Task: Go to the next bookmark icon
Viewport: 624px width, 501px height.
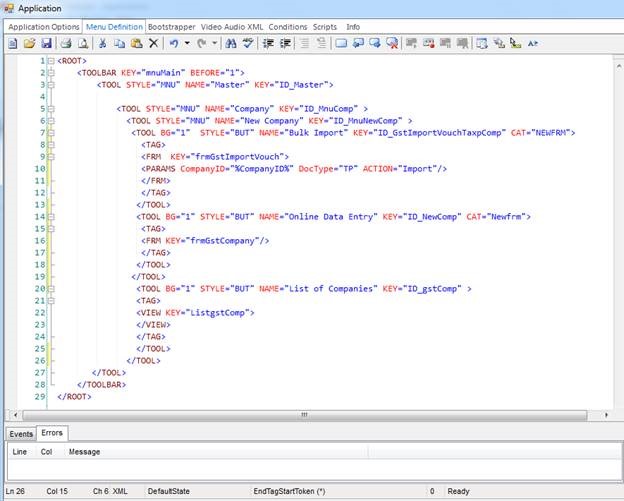Action: pyautogui.click(x=375, y=43)
